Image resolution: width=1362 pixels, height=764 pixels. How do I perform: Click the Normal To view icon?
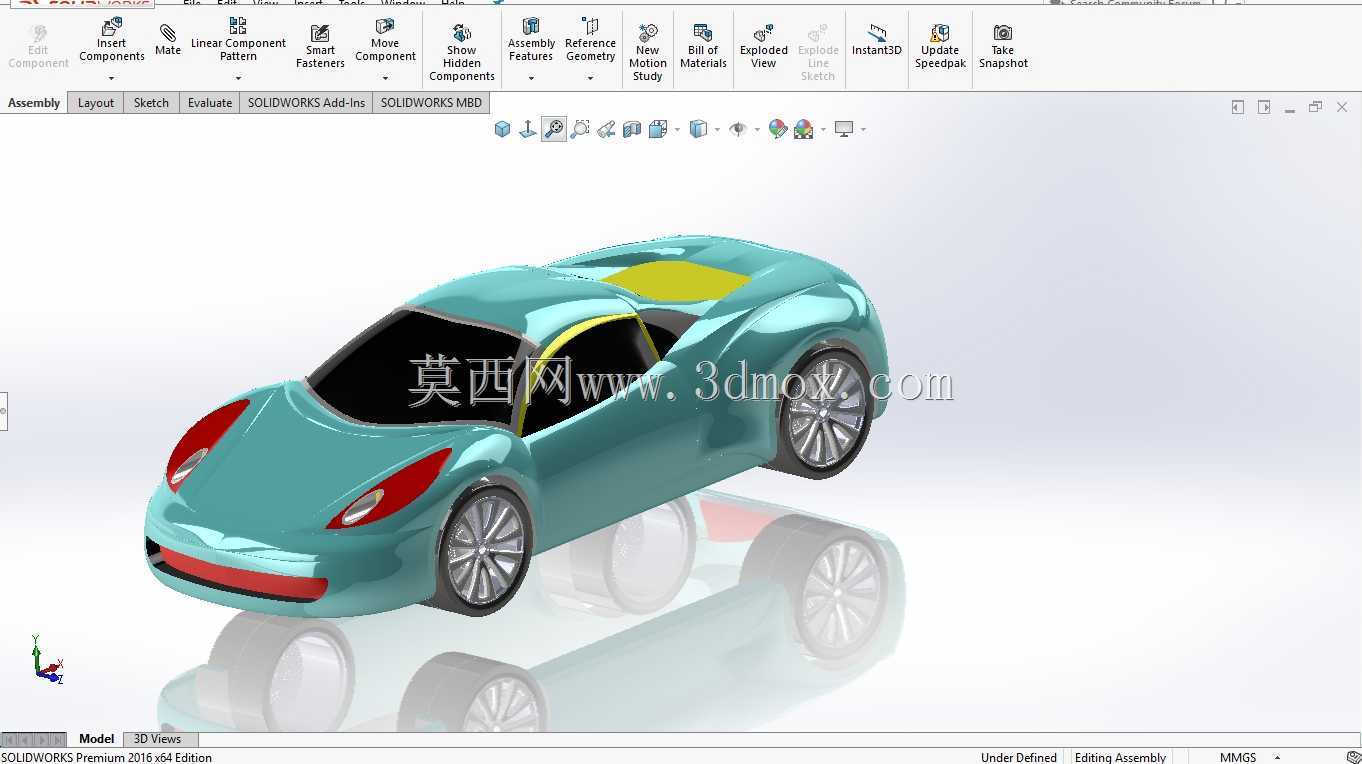click(x=528, y=129)
